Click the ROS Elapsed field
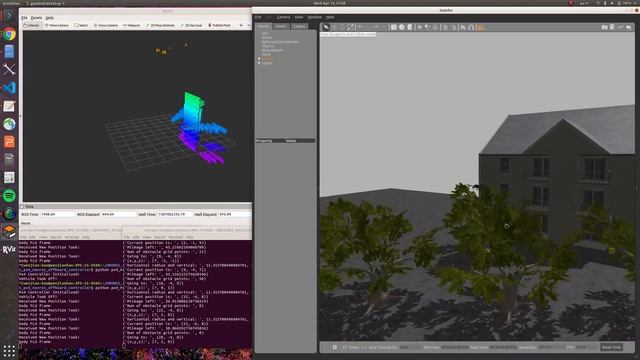The height and width of the screenshot is (360, 640). [118, 214]
